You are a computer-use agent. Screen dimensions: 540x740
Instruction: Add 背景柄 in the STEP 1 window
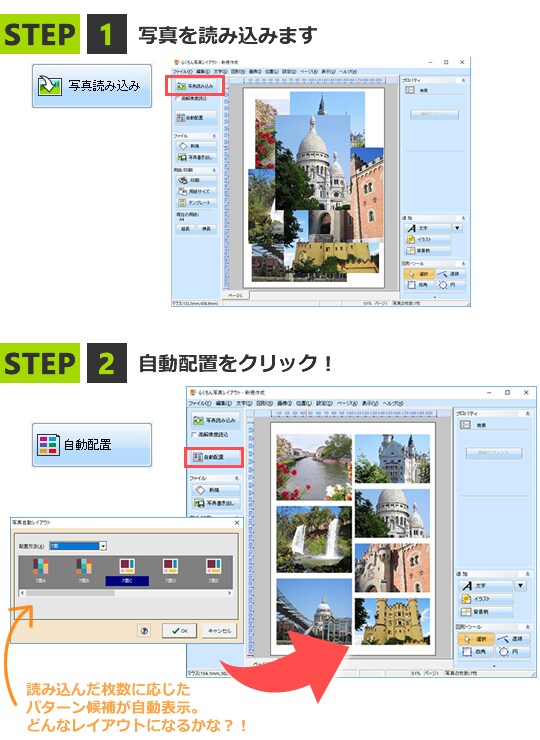coord(428,251)
